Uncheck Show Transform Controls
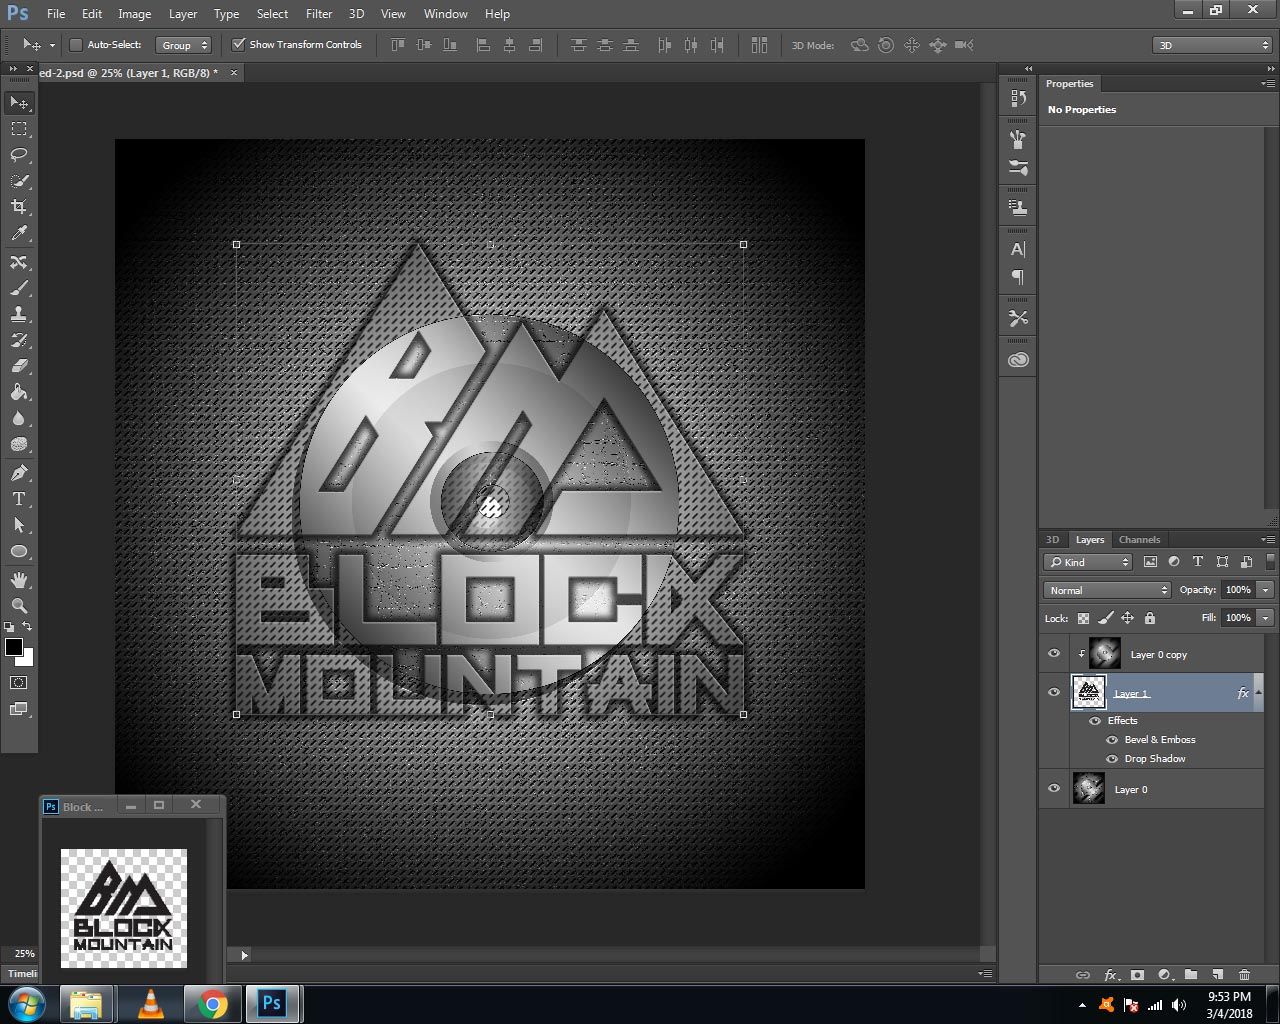 click(x=239, y=45)
